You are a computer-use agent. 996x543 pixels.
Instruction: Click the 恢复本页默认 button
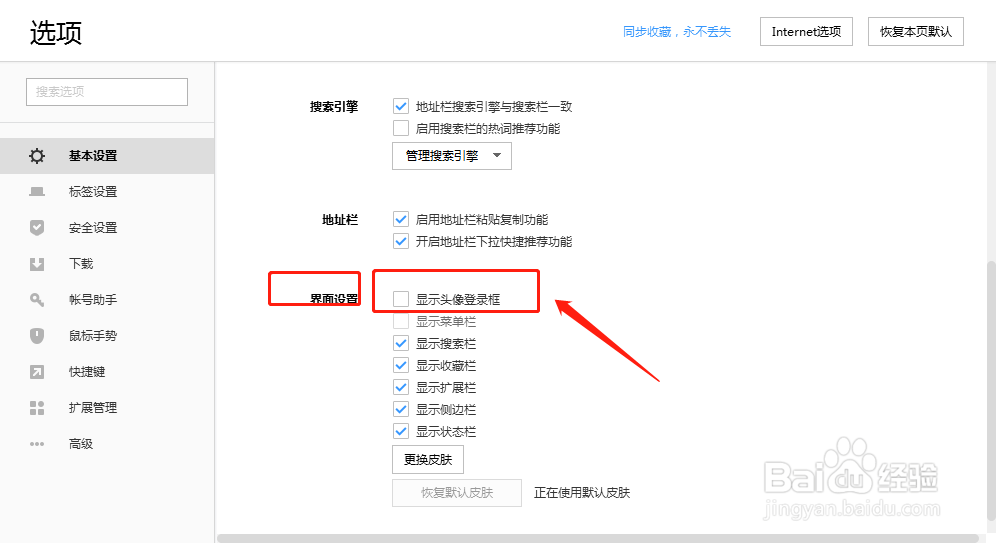[915, 32]
